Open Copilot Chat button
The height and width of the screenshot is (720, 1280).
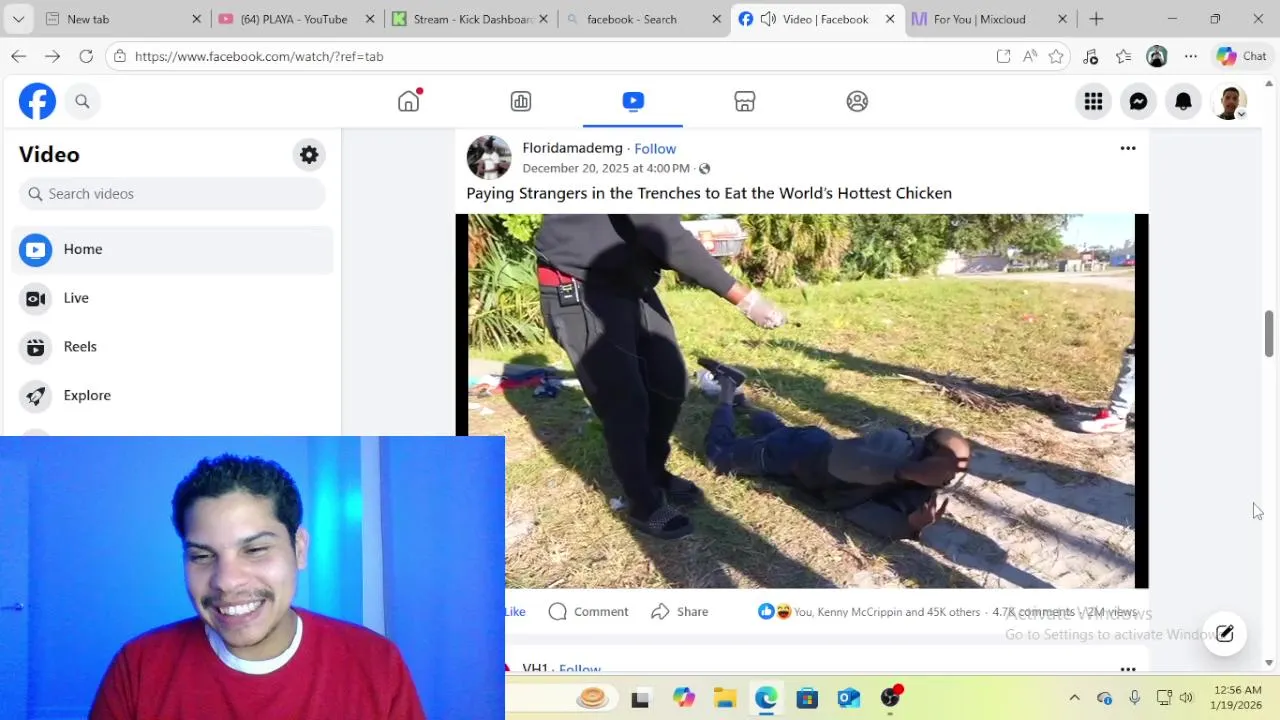point(1241,56)
